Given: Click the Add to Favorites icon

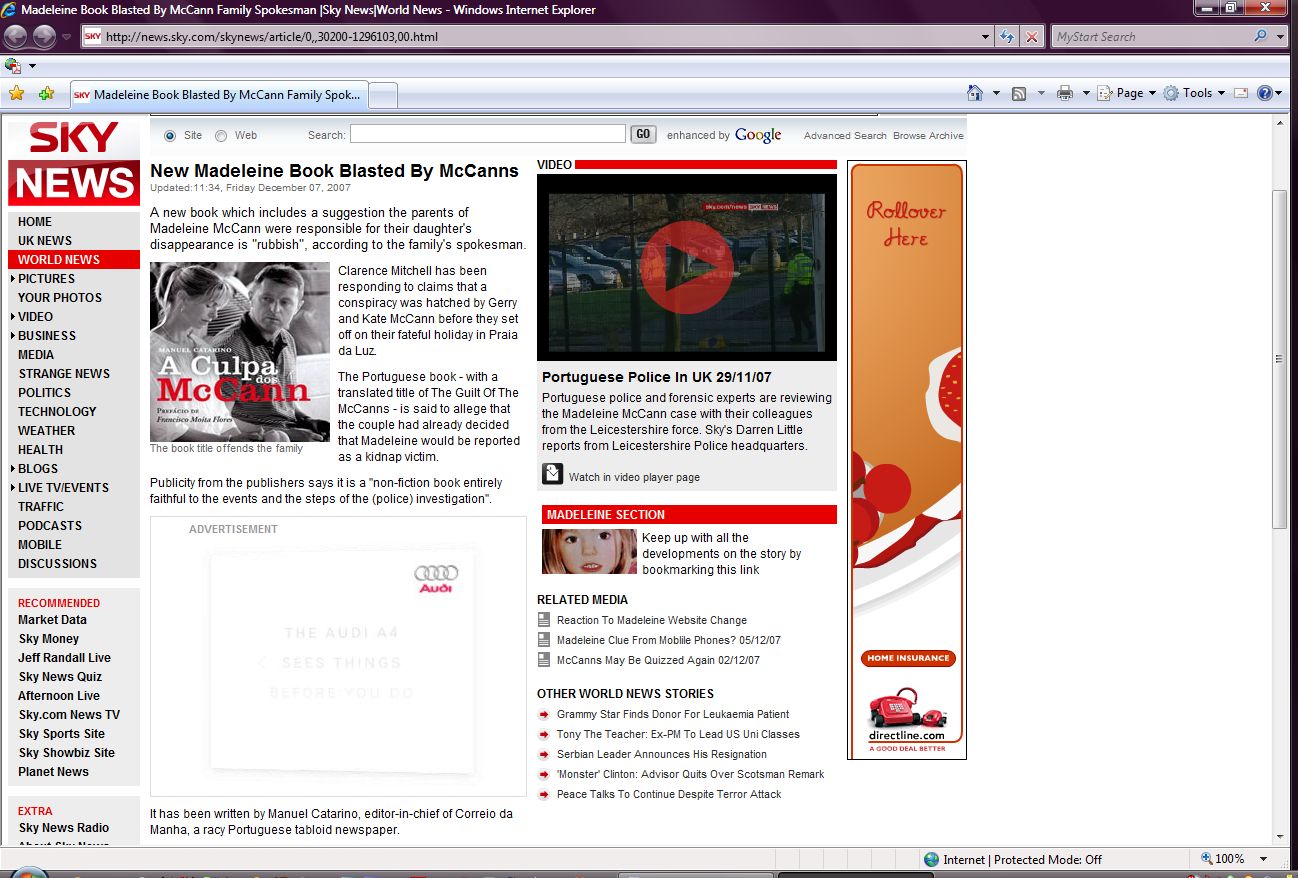Looking at the screenshot, I should [x=46, y=94].
